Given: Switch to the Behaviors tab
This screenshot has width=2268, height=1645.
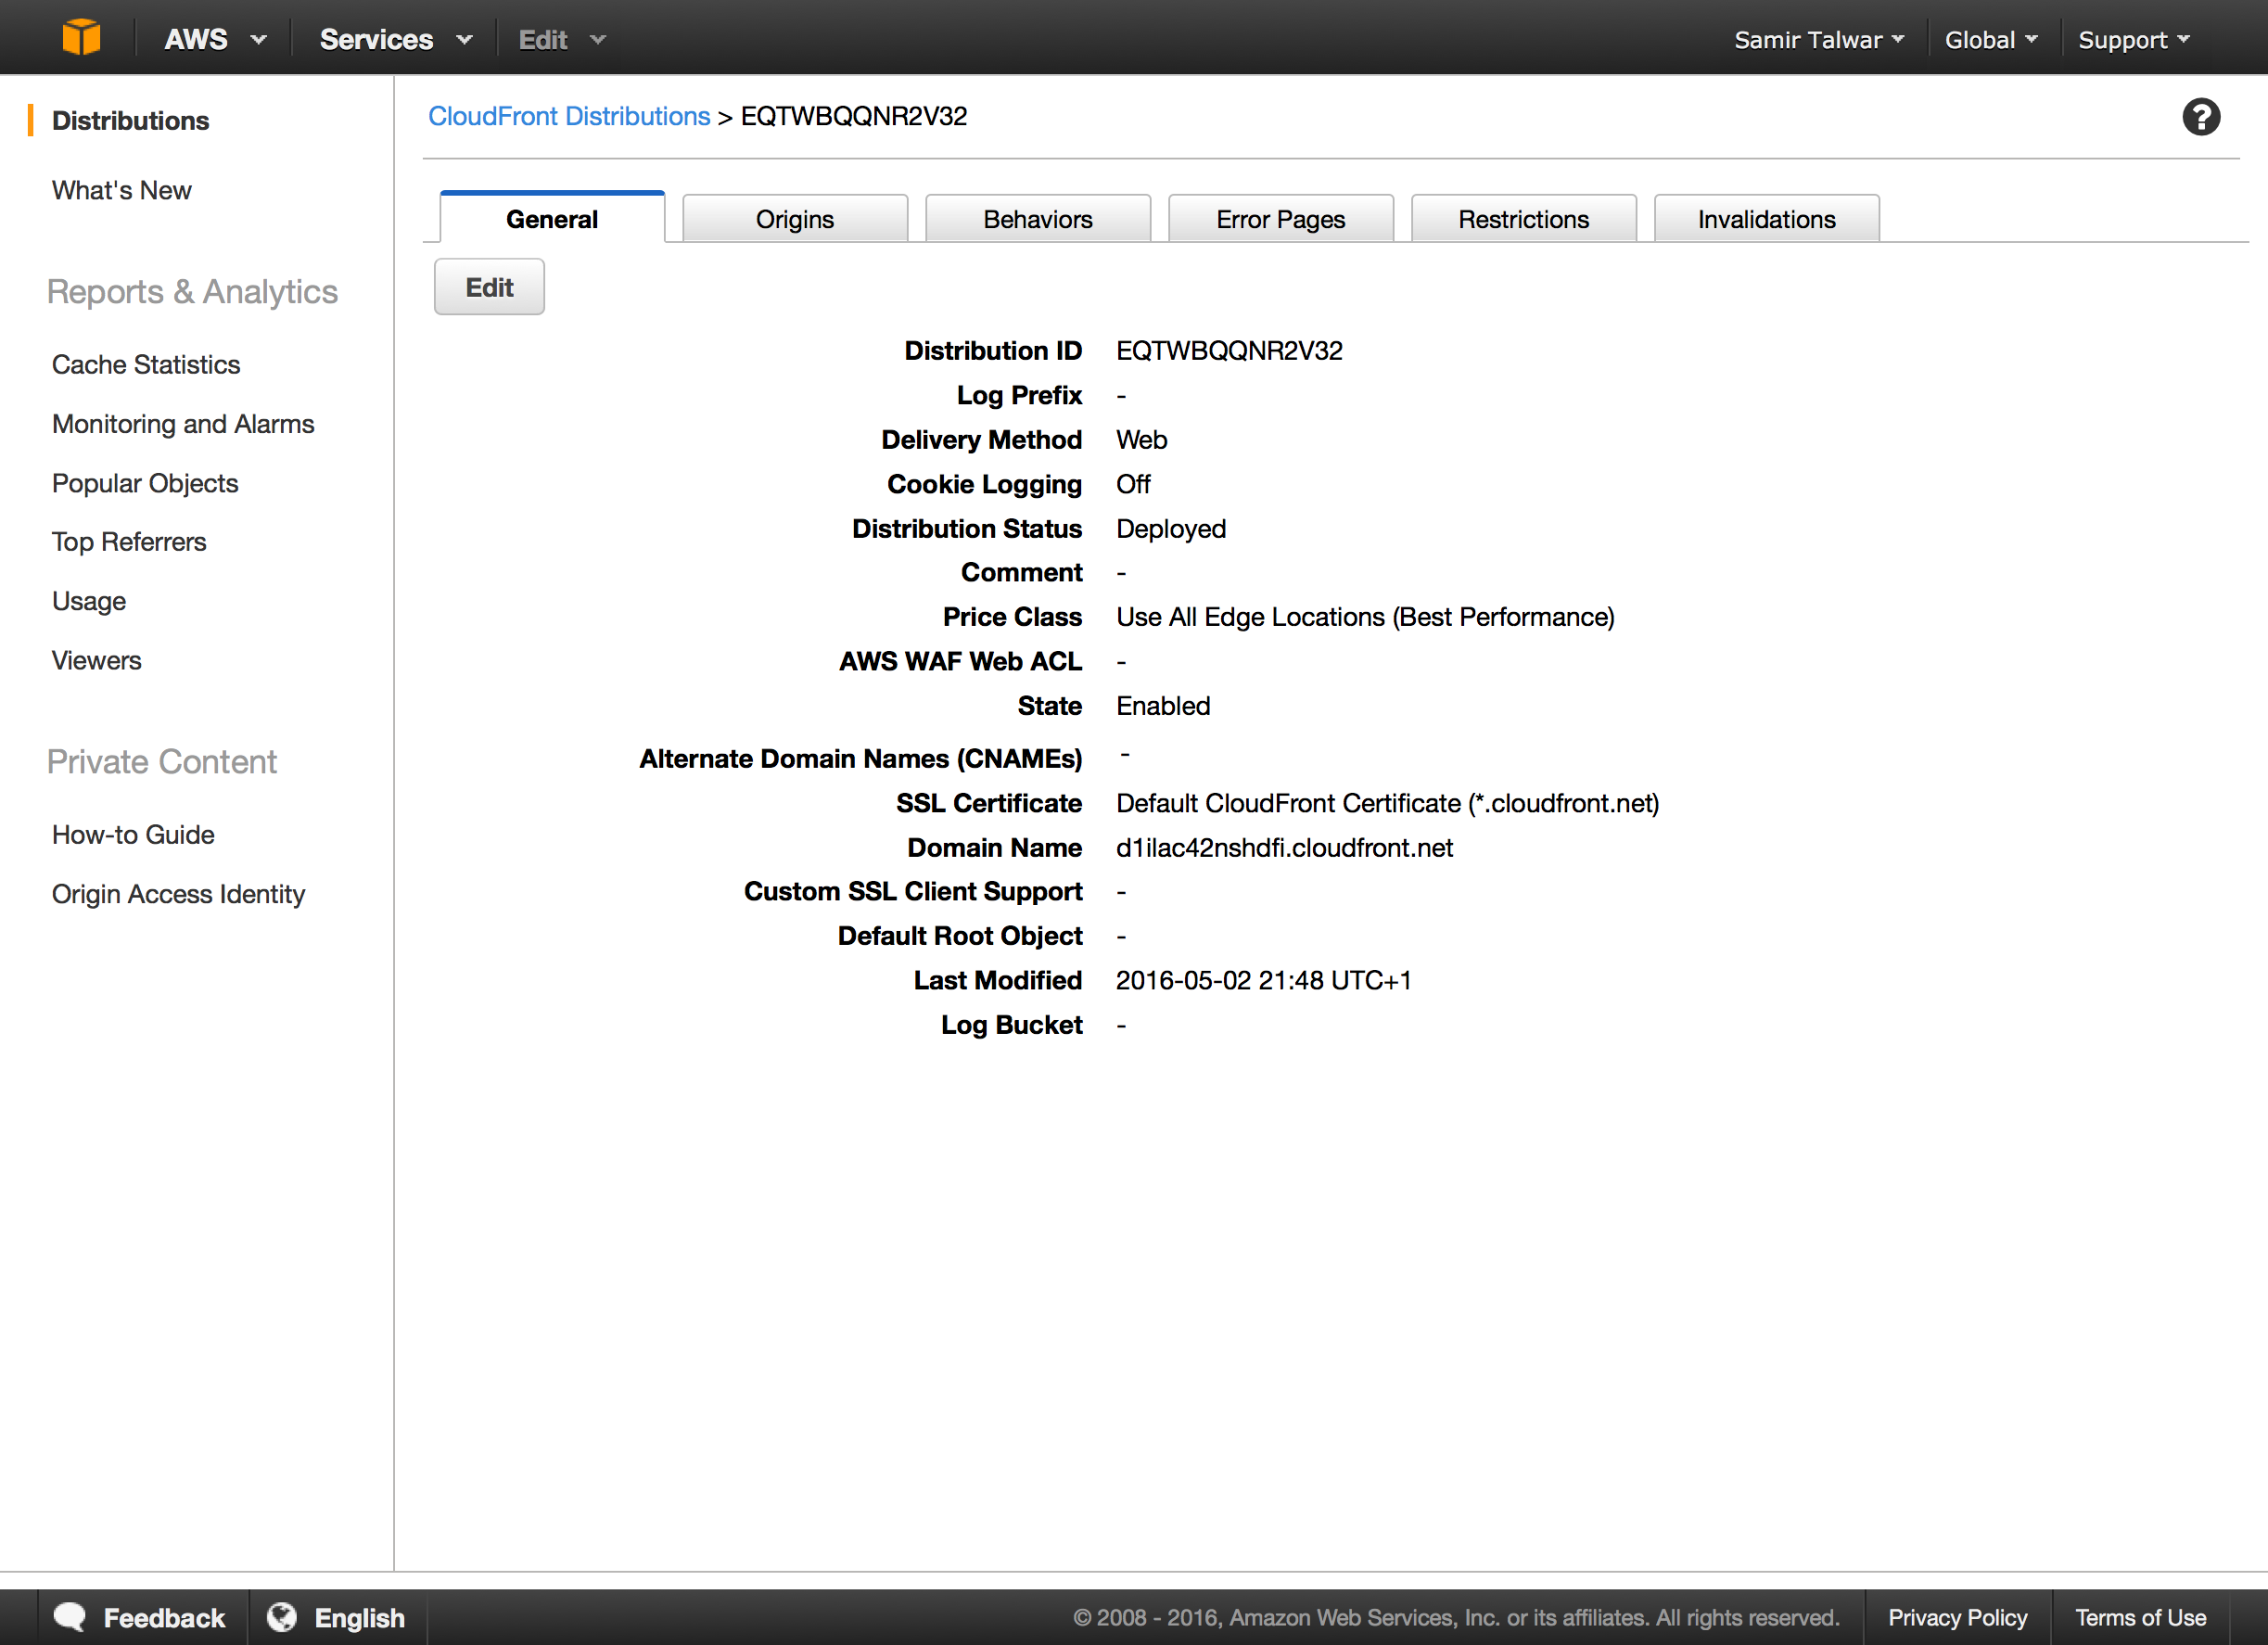Looking at the screenshot, I should coord(1037,219).
